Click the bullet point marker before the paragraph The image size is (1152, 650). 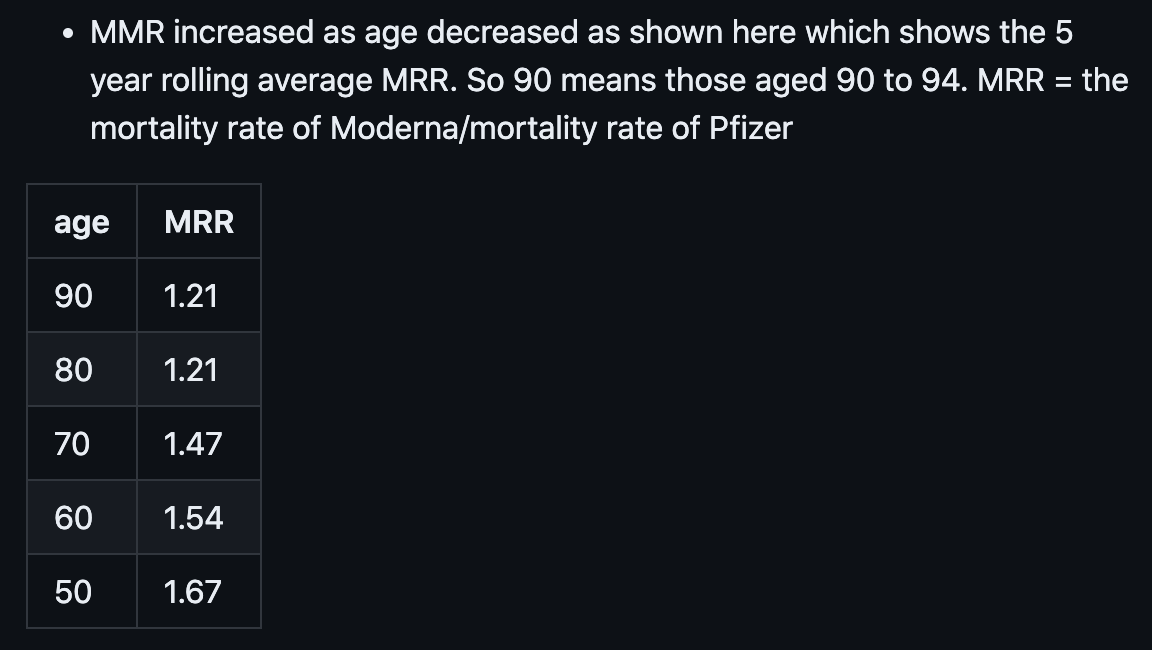click(67, 35)
